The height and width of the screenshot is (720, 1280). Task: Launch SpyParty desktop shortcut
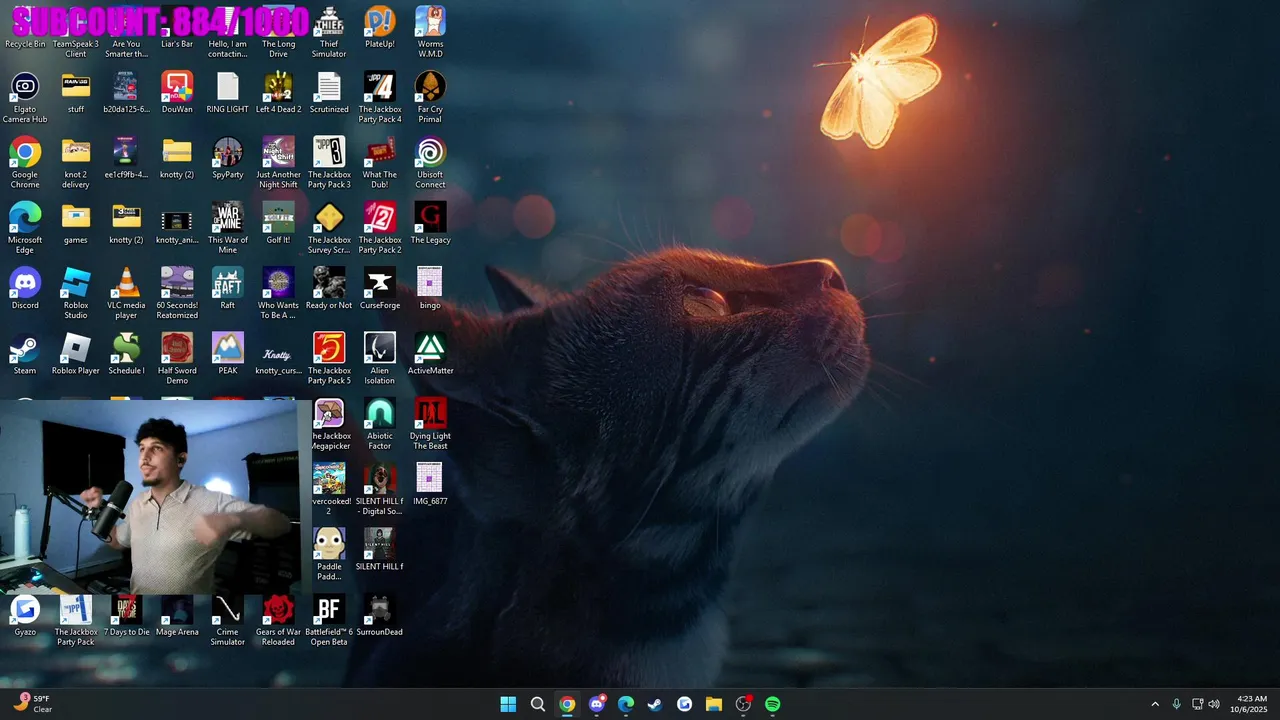pyautogui.click(x=228, y=158)
